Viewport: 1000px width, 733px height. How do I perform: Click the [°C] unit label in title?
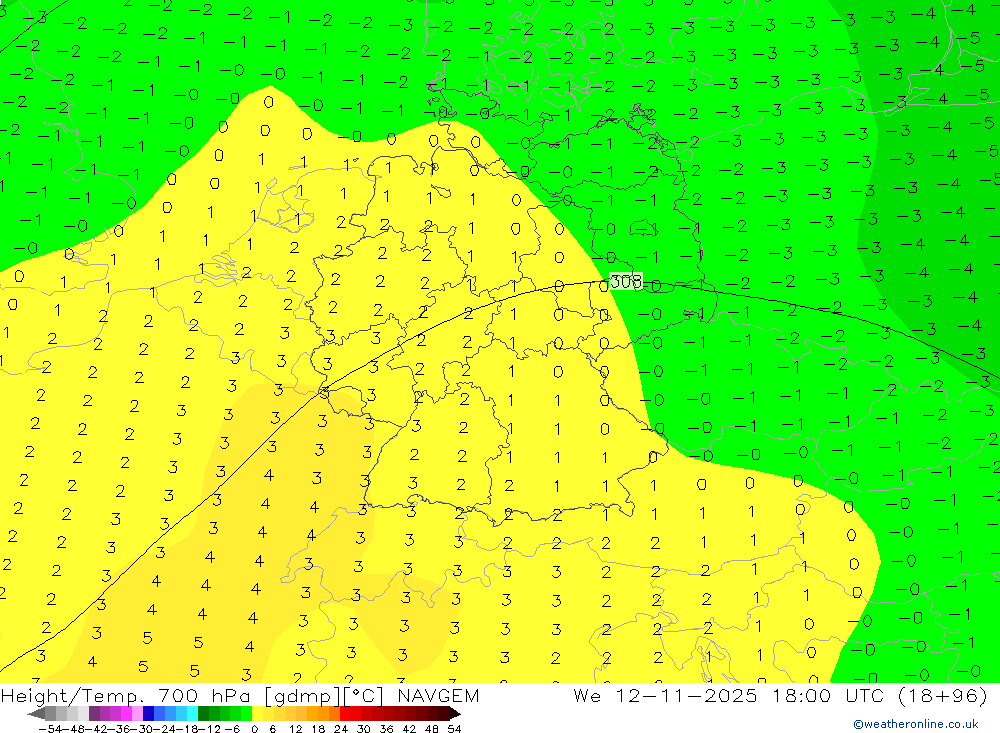(x=364, y=695)
